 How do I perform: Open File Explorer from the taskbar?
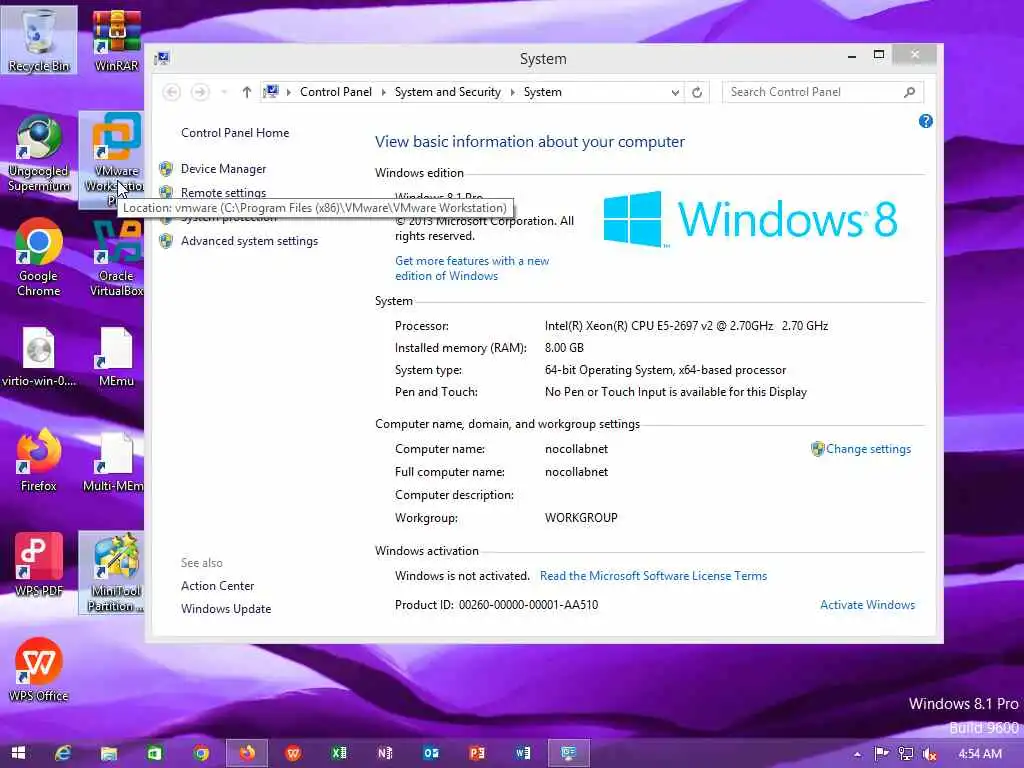109,754
